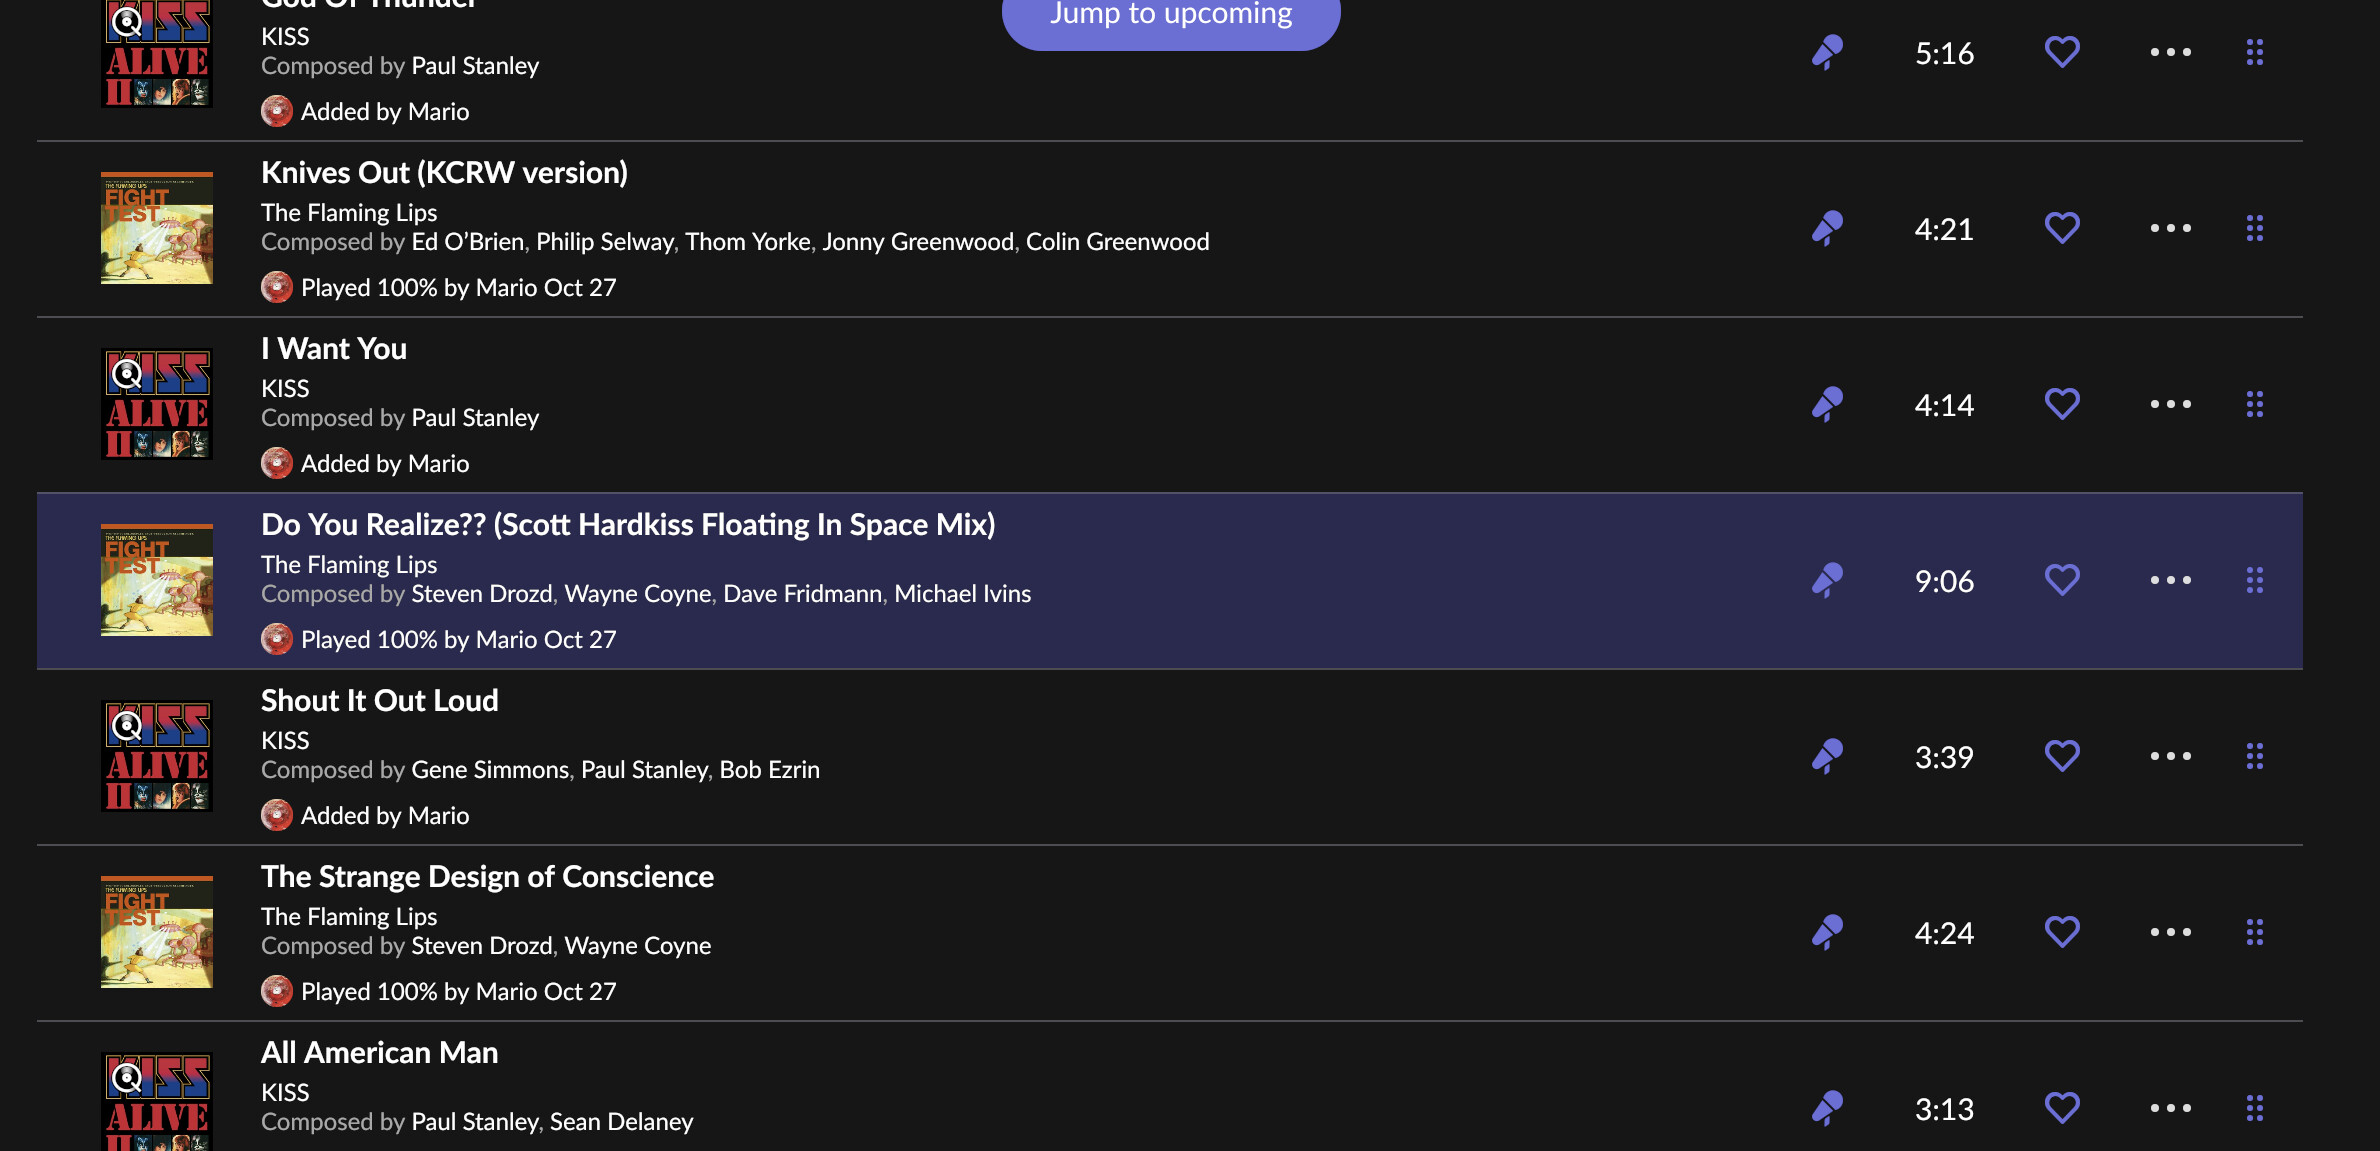2380x1151 pixels.
Task: Open composer Colin Greenwood's page
Action: click(x=1118, y=242)
